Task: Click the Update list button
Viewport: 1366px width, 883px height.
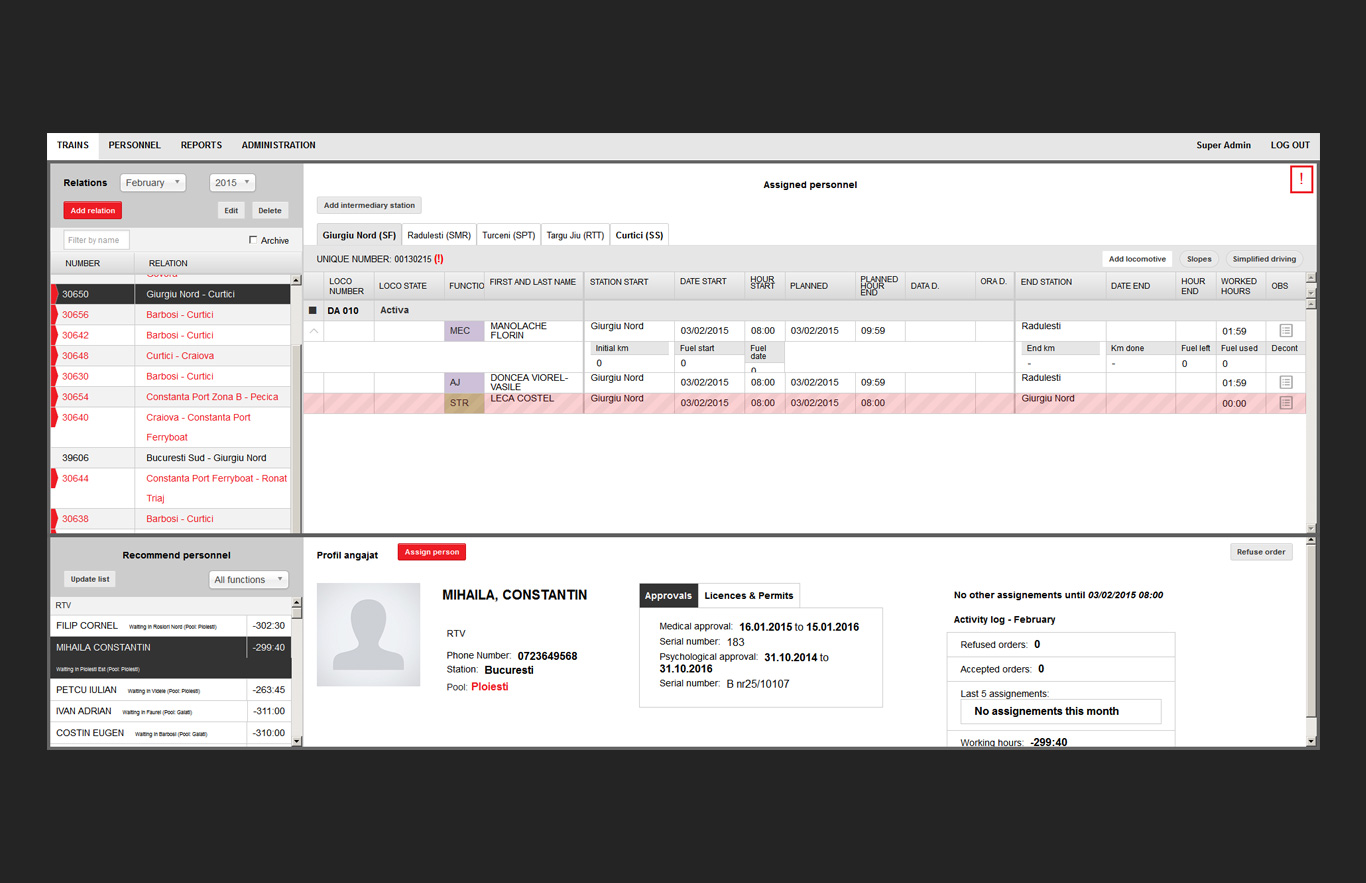Action: point(91,579)
